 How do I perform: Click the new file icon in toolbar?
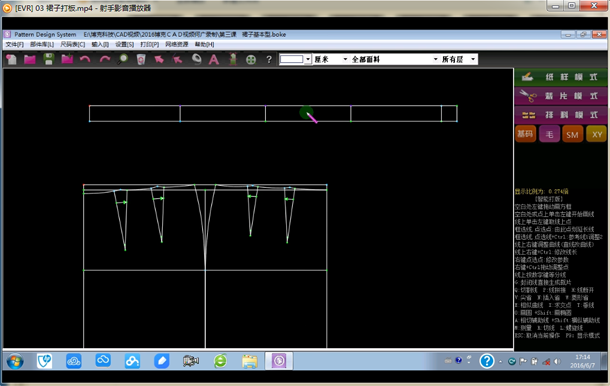11,60
